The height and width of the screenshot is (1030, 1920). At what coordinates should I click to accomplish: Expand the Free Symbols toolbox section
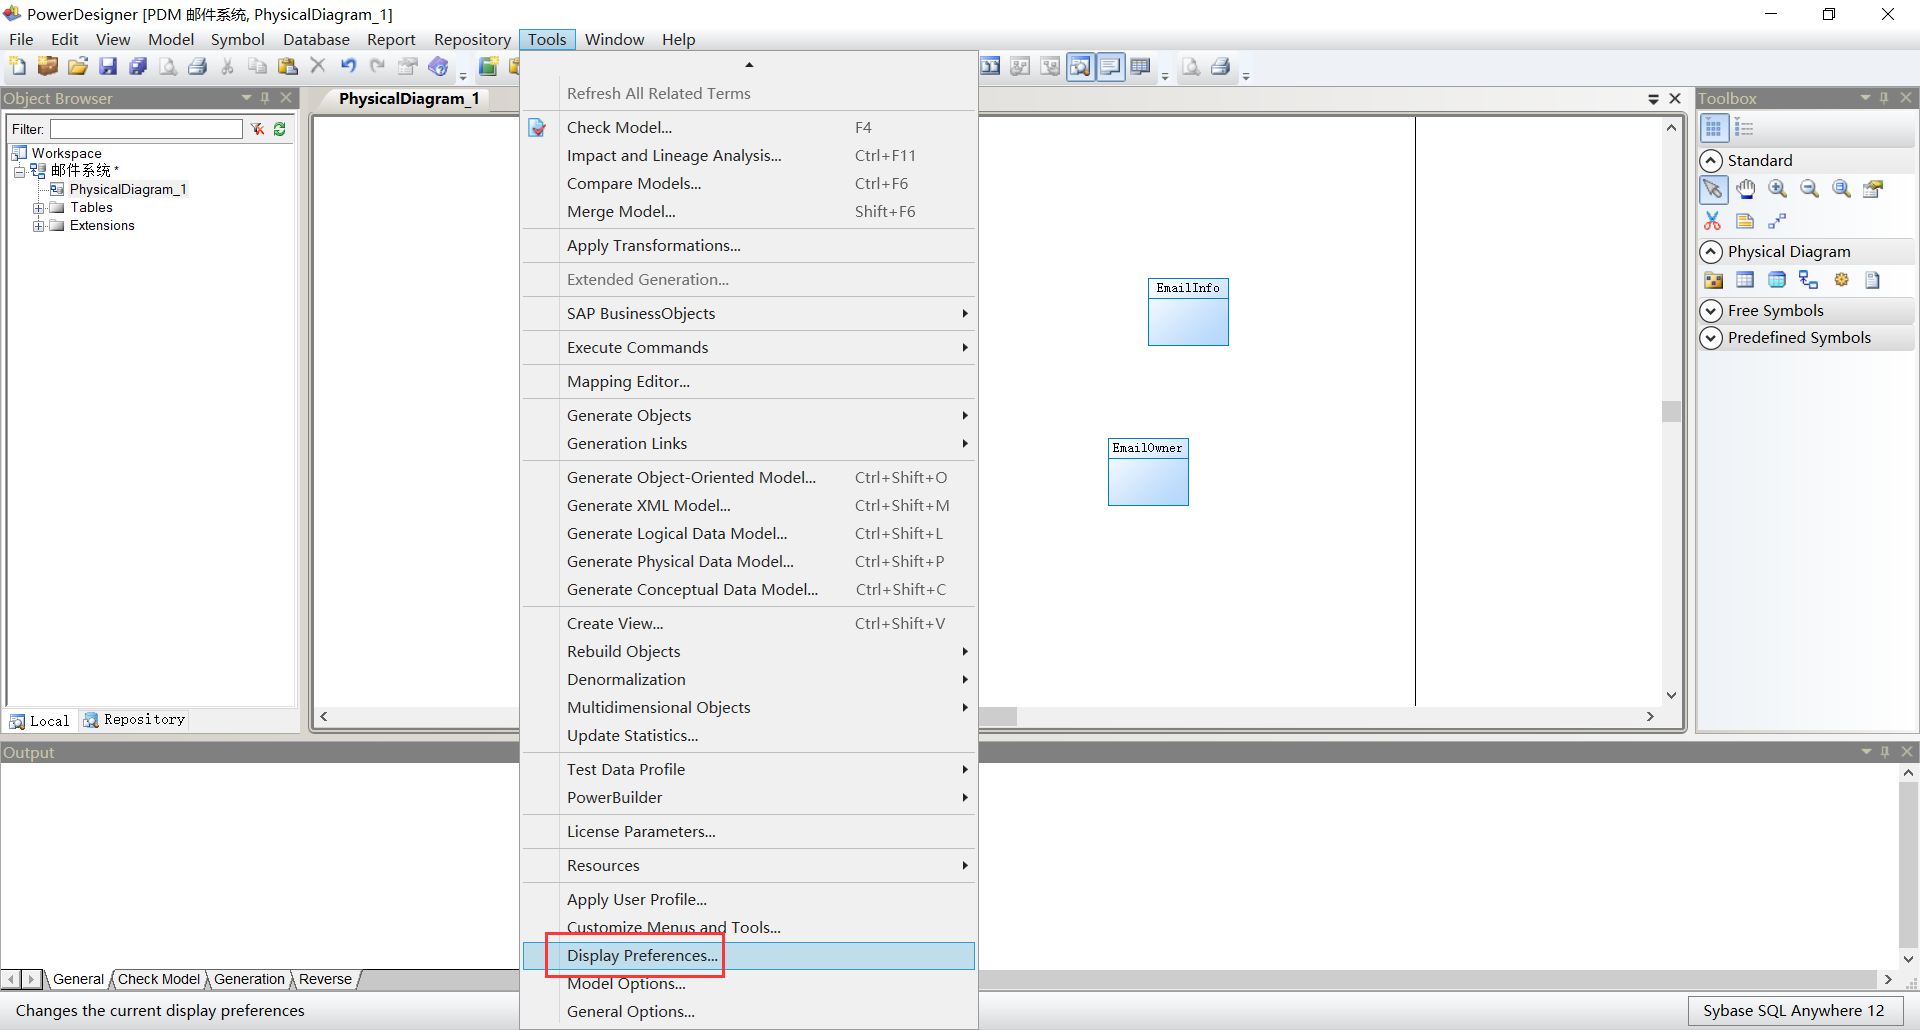pos(1712,311)
